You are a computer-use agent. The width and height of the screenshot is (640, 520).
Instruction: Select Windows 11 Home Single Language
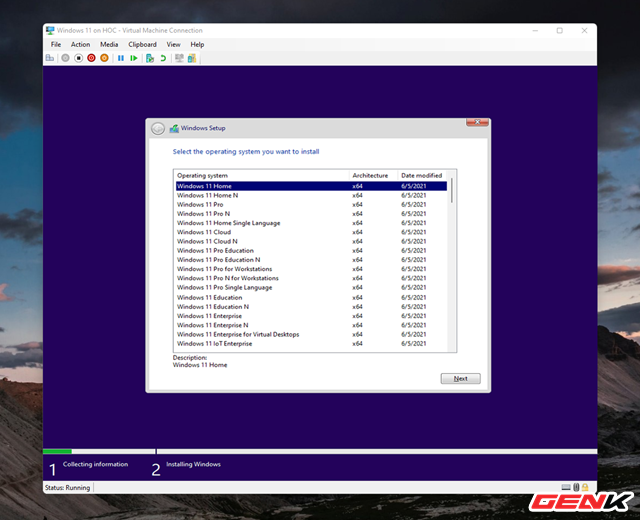coord(311,223)
